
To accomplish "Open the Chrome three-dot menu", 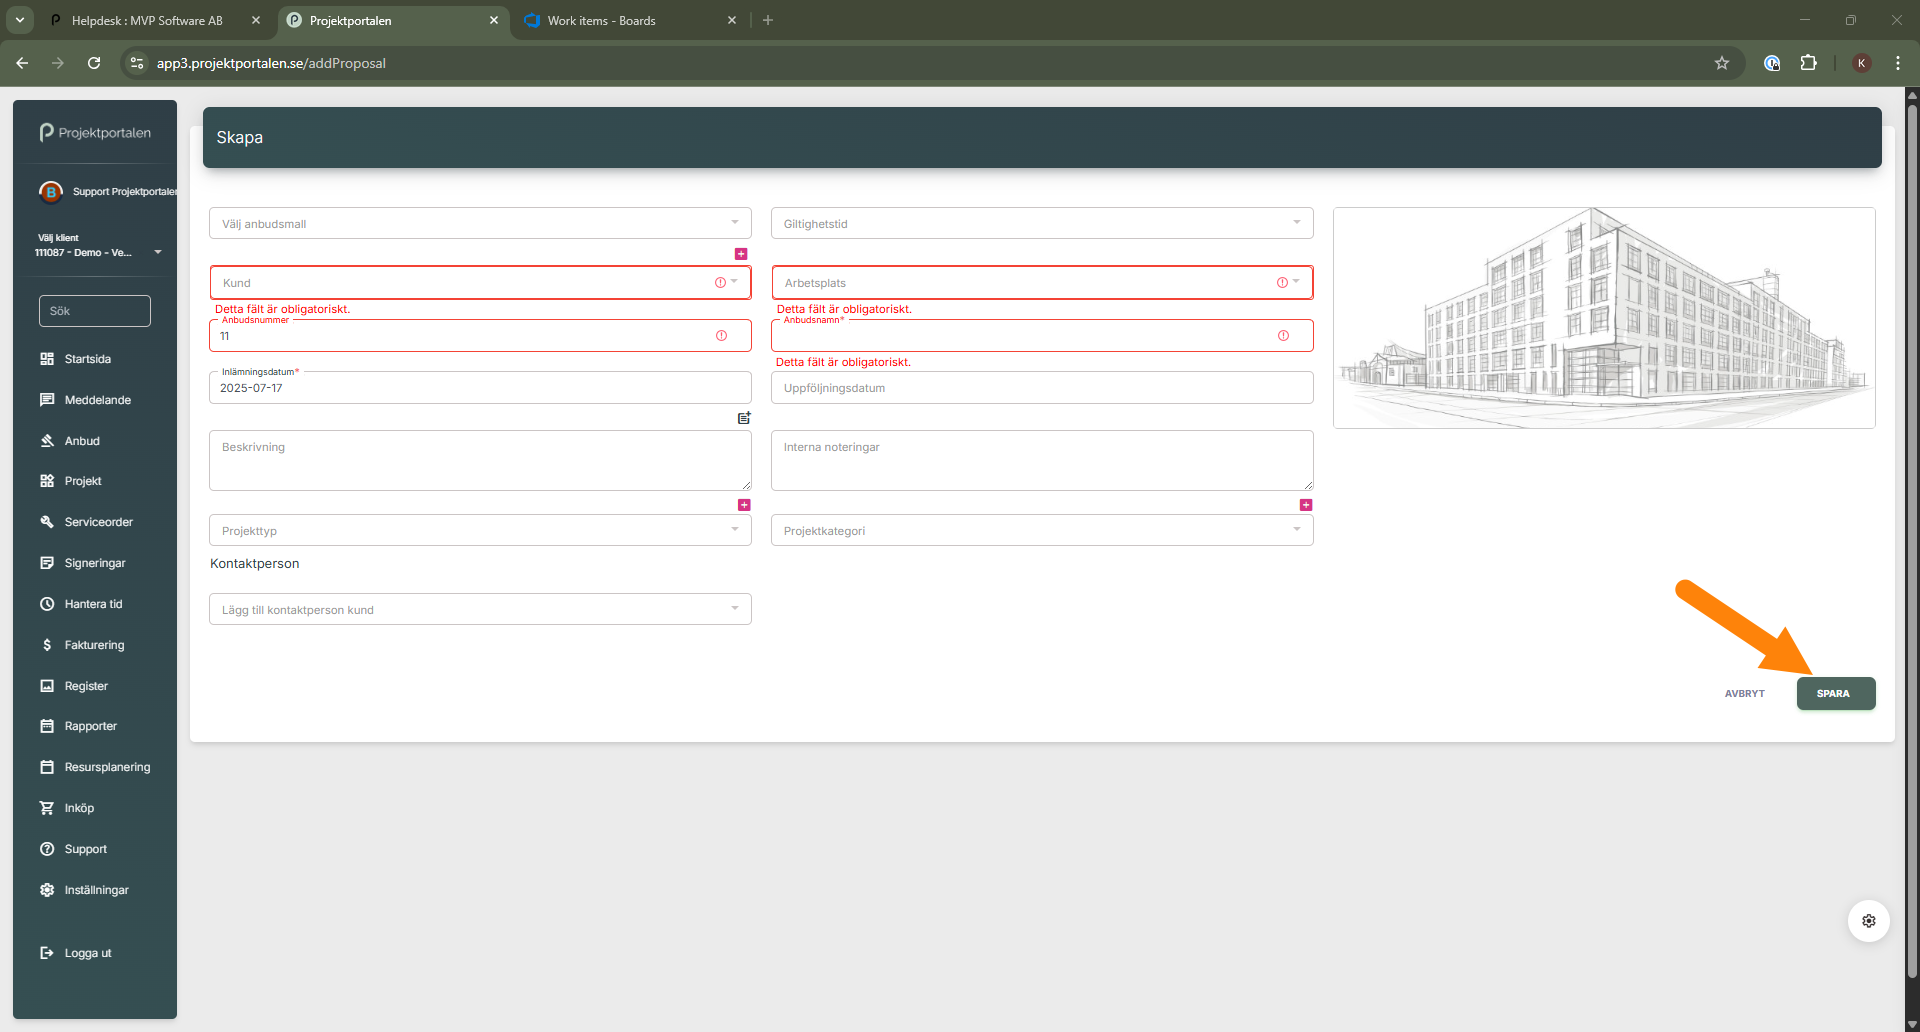I will click(x=1898, y=63).
